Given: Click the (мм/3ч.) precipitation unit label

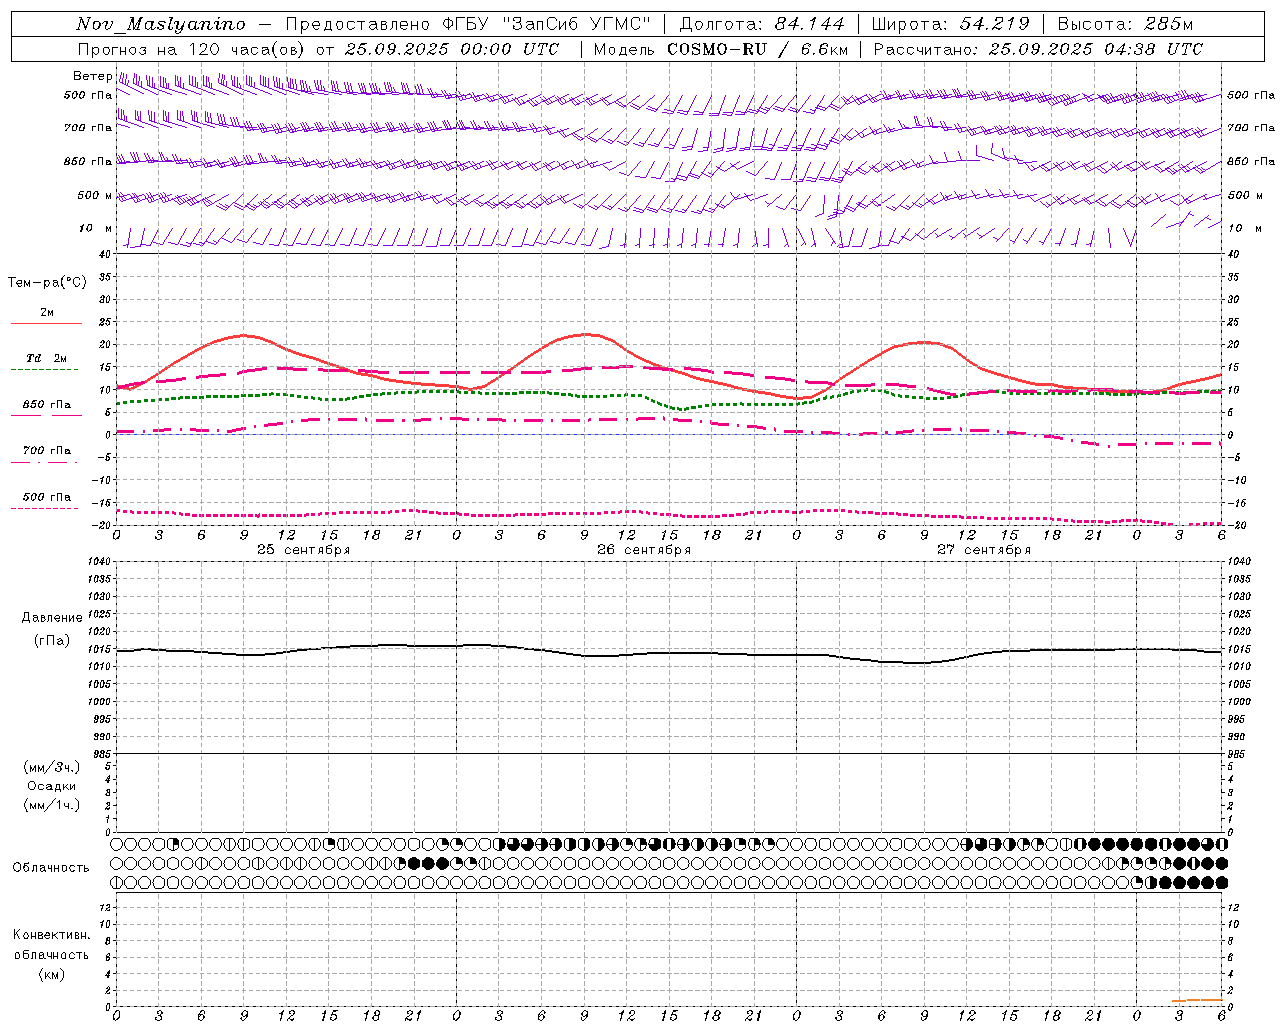Looking at the screenshot, I should [52, 768].
